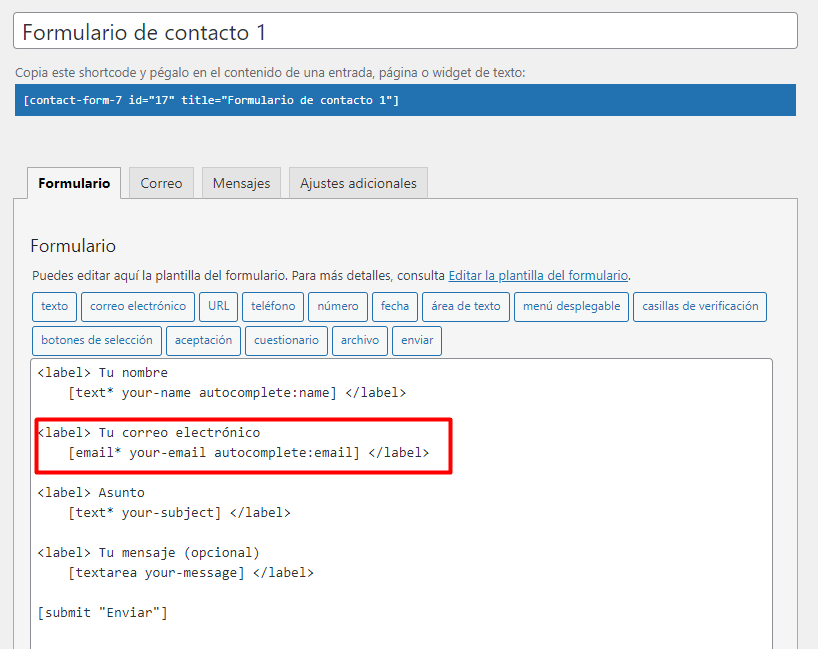Add a teléfono field tag
818x649 pixels.
(x=273, y=306)
